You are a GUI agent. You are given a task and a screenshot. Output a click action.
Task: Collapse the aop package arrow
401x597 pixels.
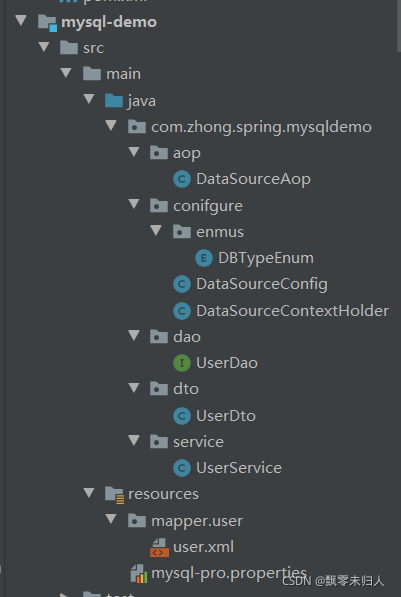(134, 152)
